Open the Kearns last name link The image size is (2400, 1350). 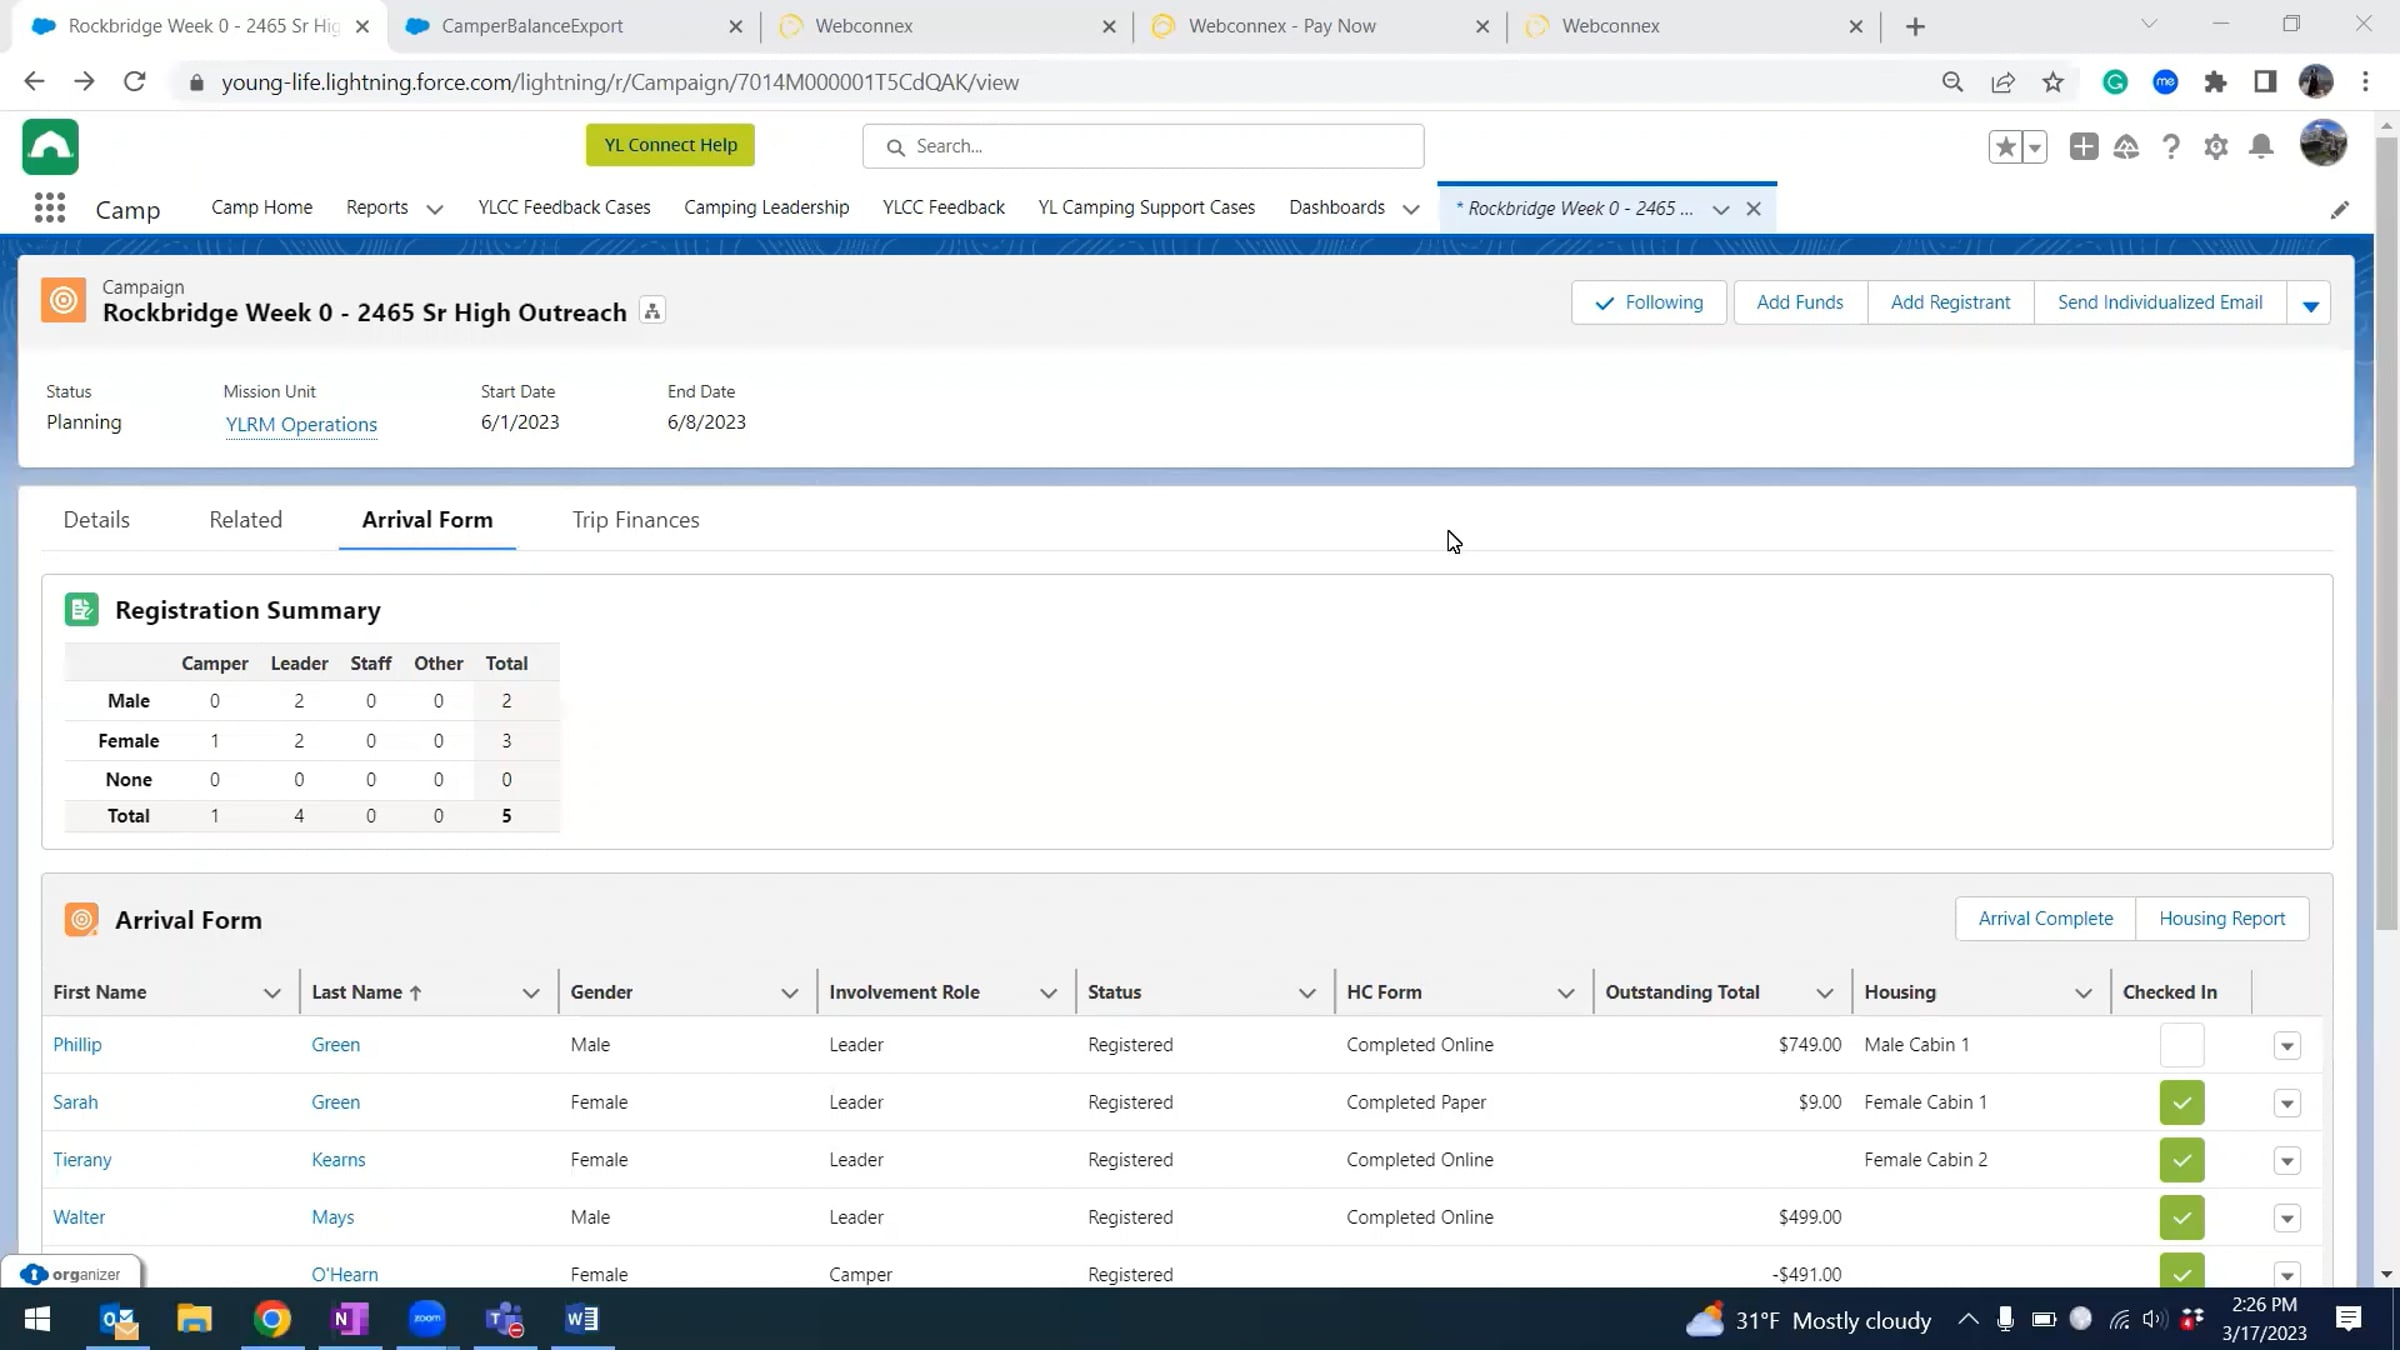338,1160
